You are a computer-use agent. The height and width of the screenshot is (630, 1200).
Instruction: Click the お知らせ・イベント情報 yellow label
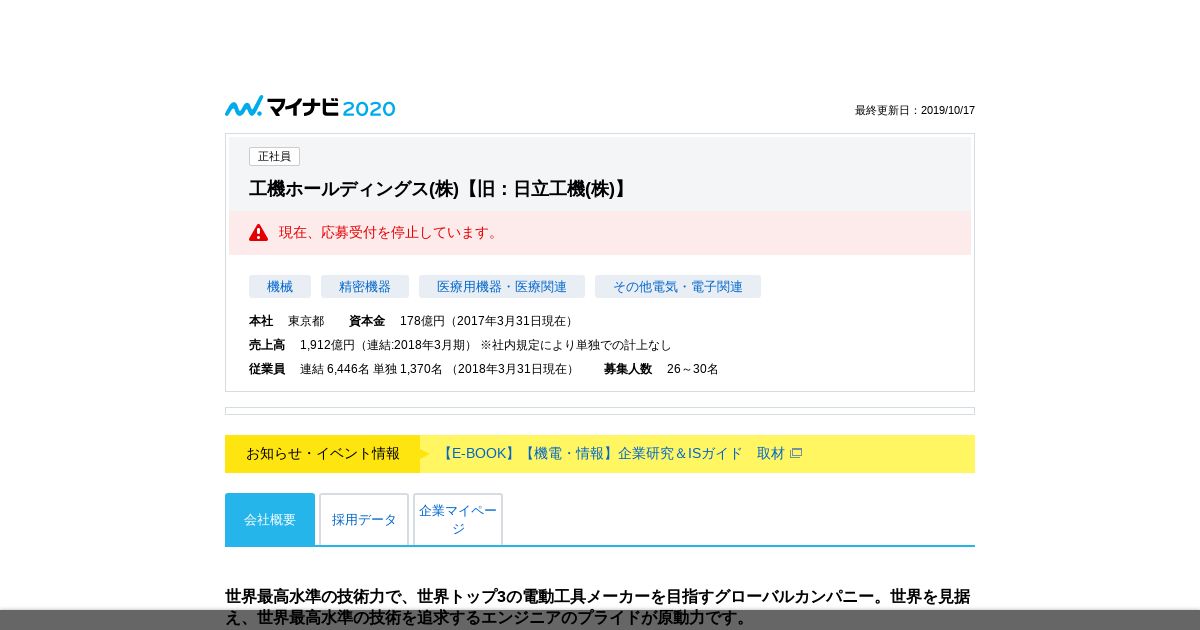point(322,453)
